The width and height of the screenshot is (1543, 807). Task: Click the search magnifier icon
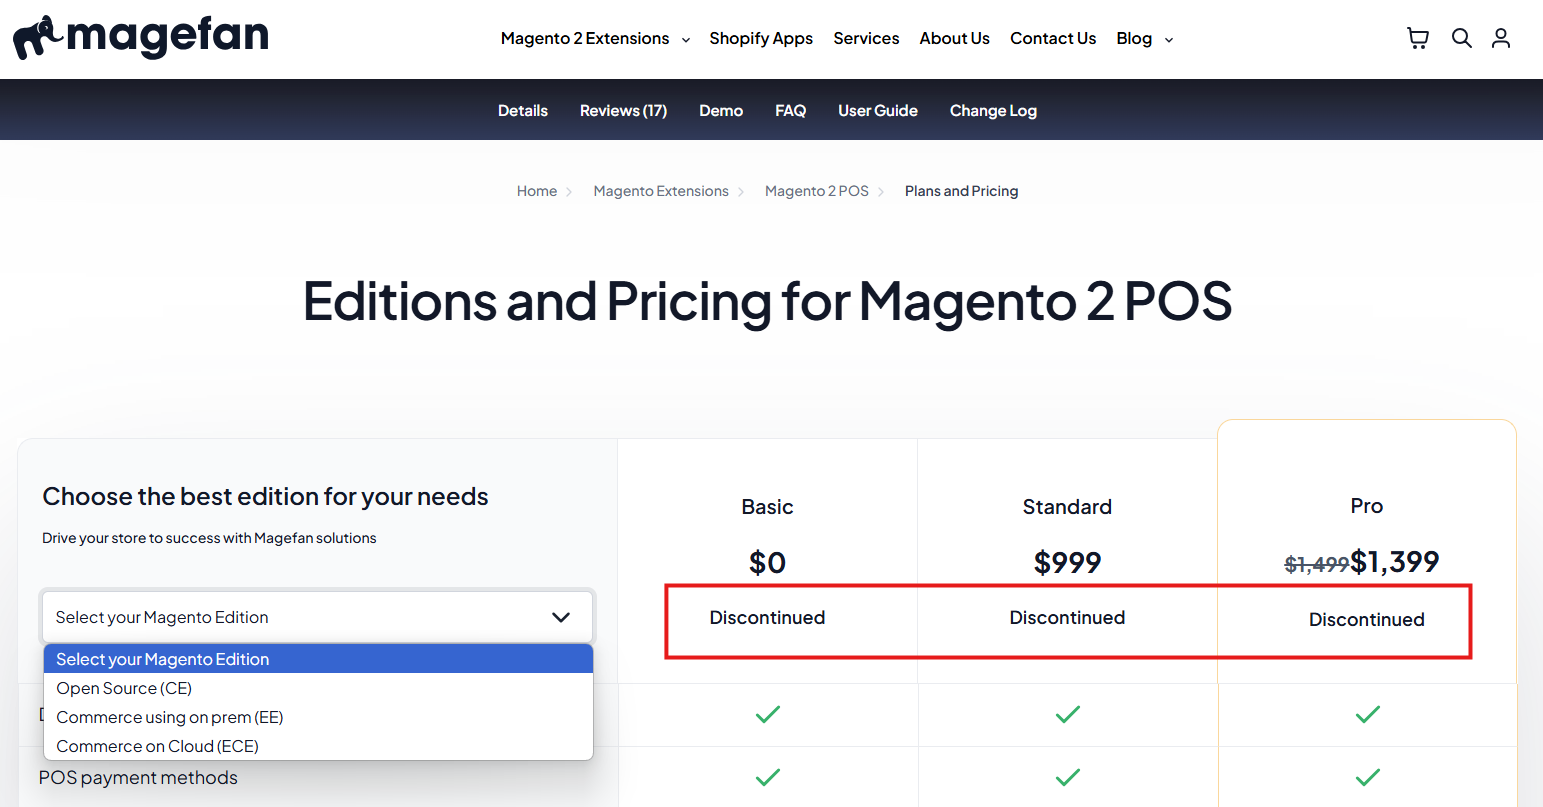point(1462,38)
